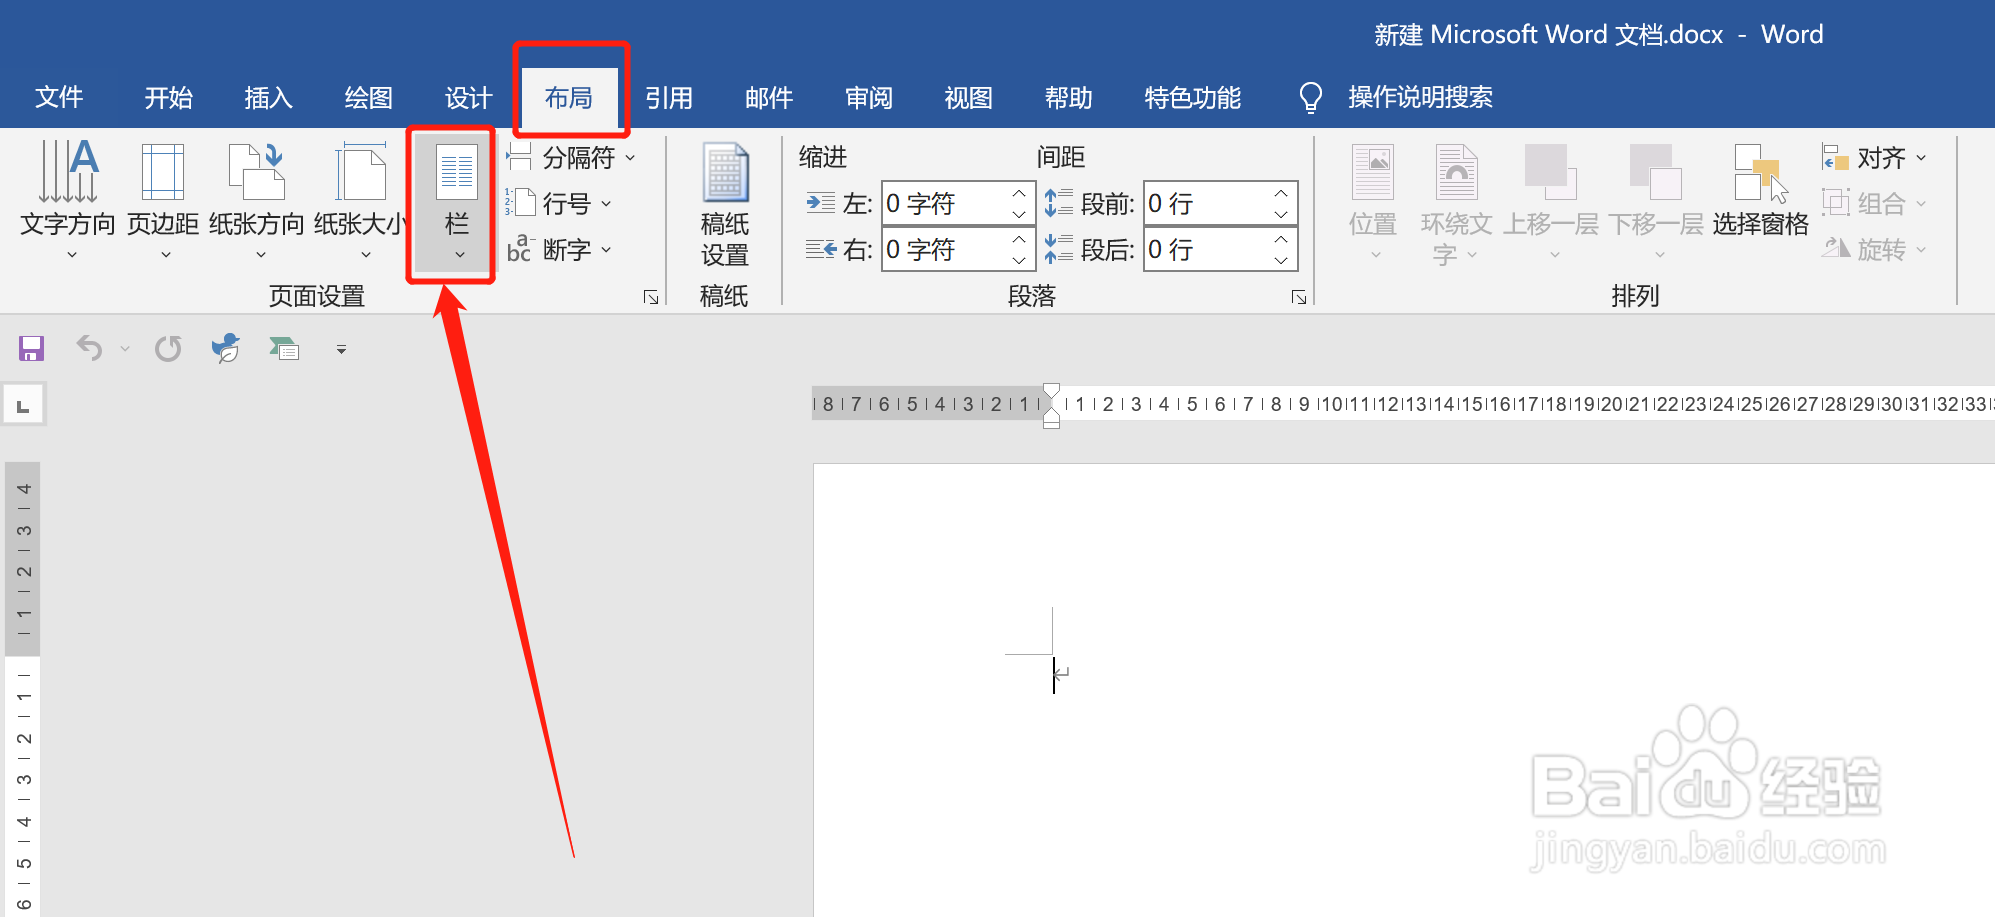Decrease the left indent value
The width and height of the screenshot is (1995, 917).
1019,215
